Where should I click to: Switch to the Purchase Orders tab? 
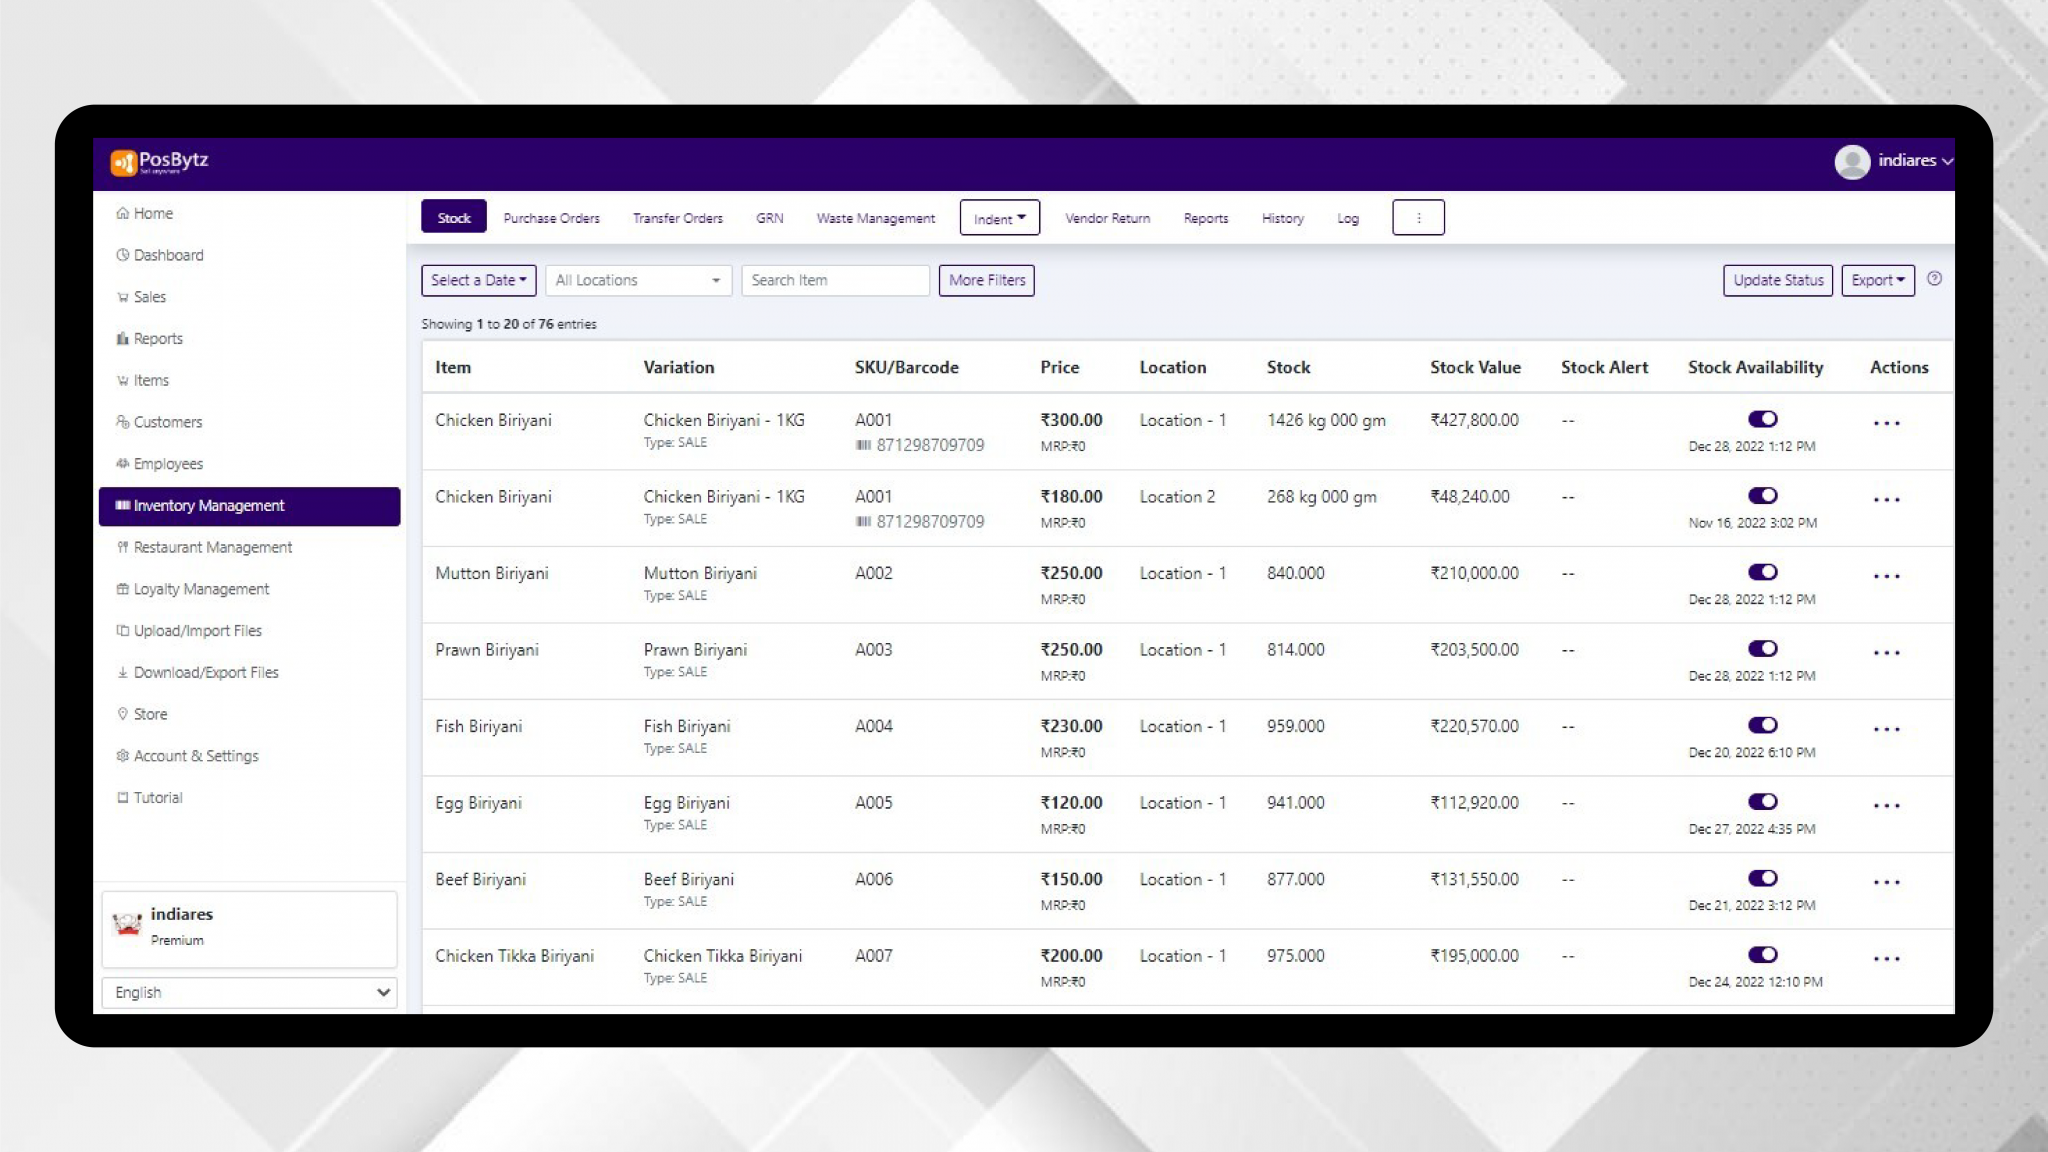(x=551, y=218)
